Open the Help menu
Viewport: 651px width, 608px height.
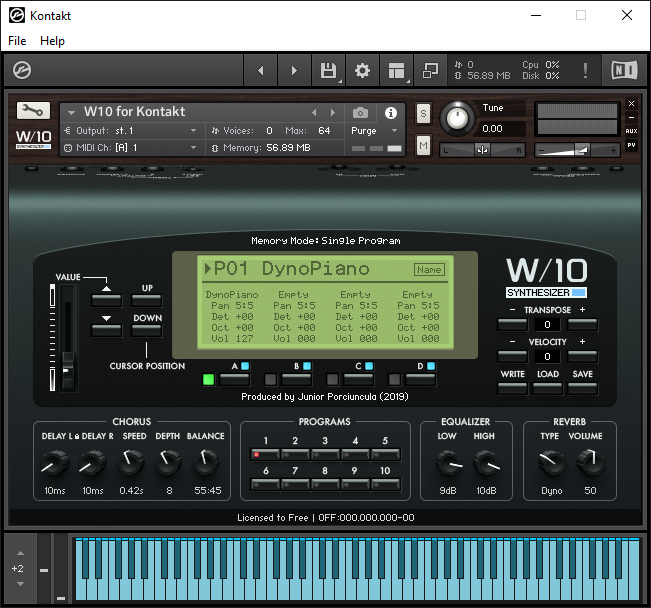pyautogui.click(x=52, y=41)
